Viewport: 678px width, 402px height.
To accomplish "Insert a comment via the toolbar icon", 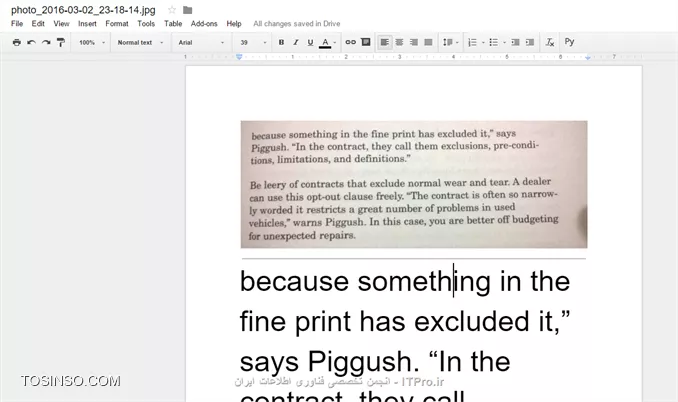I will tap(366, 42).
